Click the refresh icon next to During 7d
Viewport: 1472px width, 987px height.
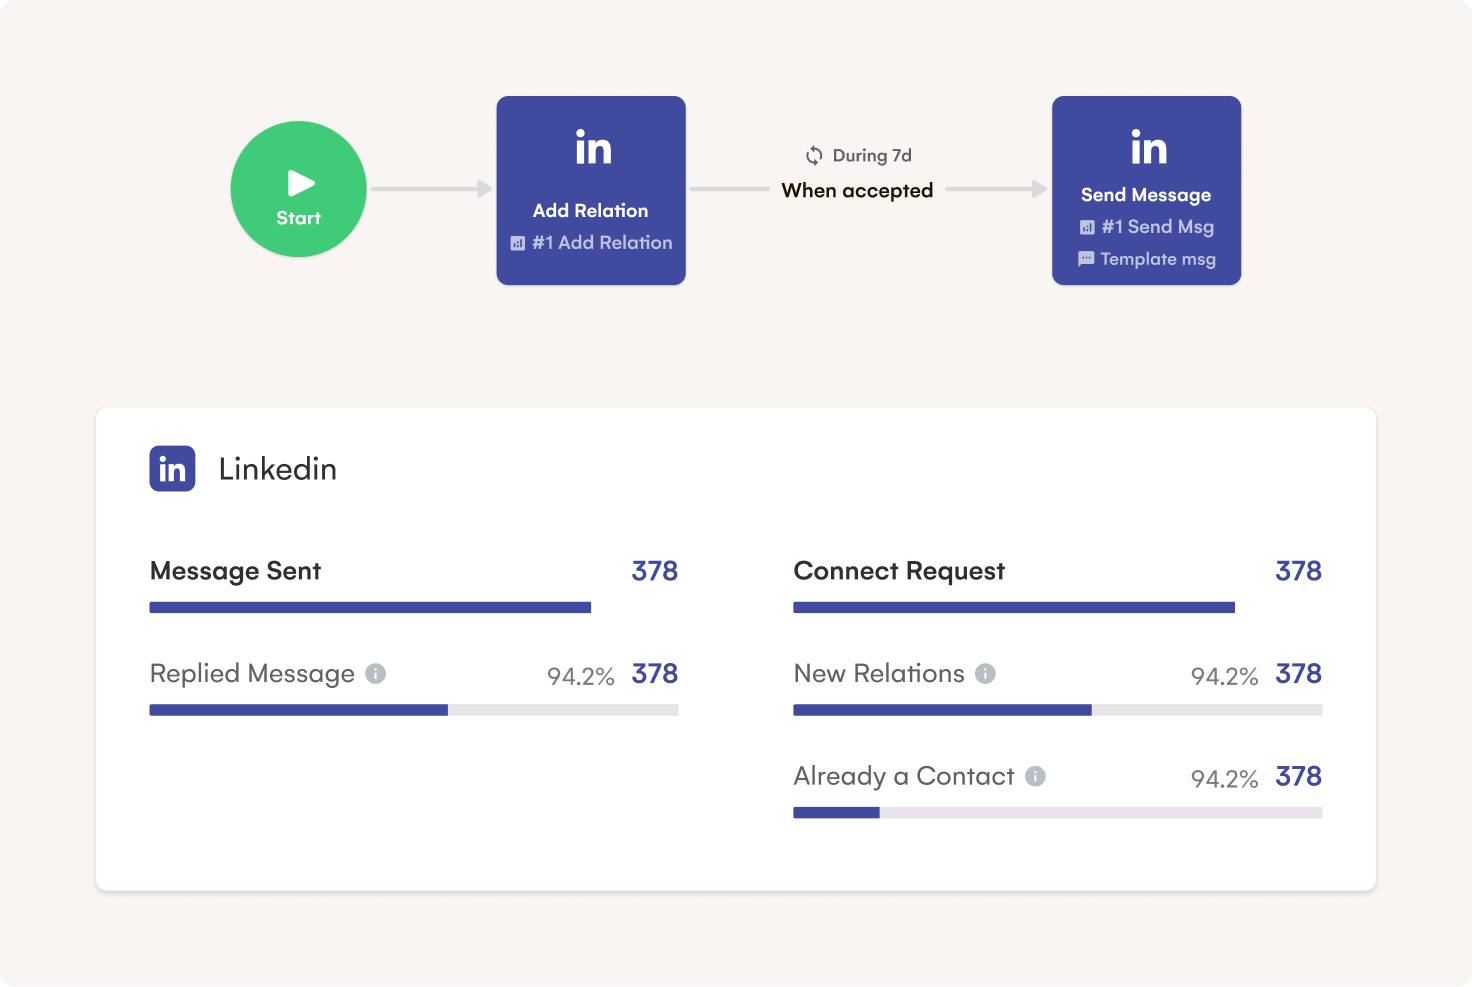point(814,156)
